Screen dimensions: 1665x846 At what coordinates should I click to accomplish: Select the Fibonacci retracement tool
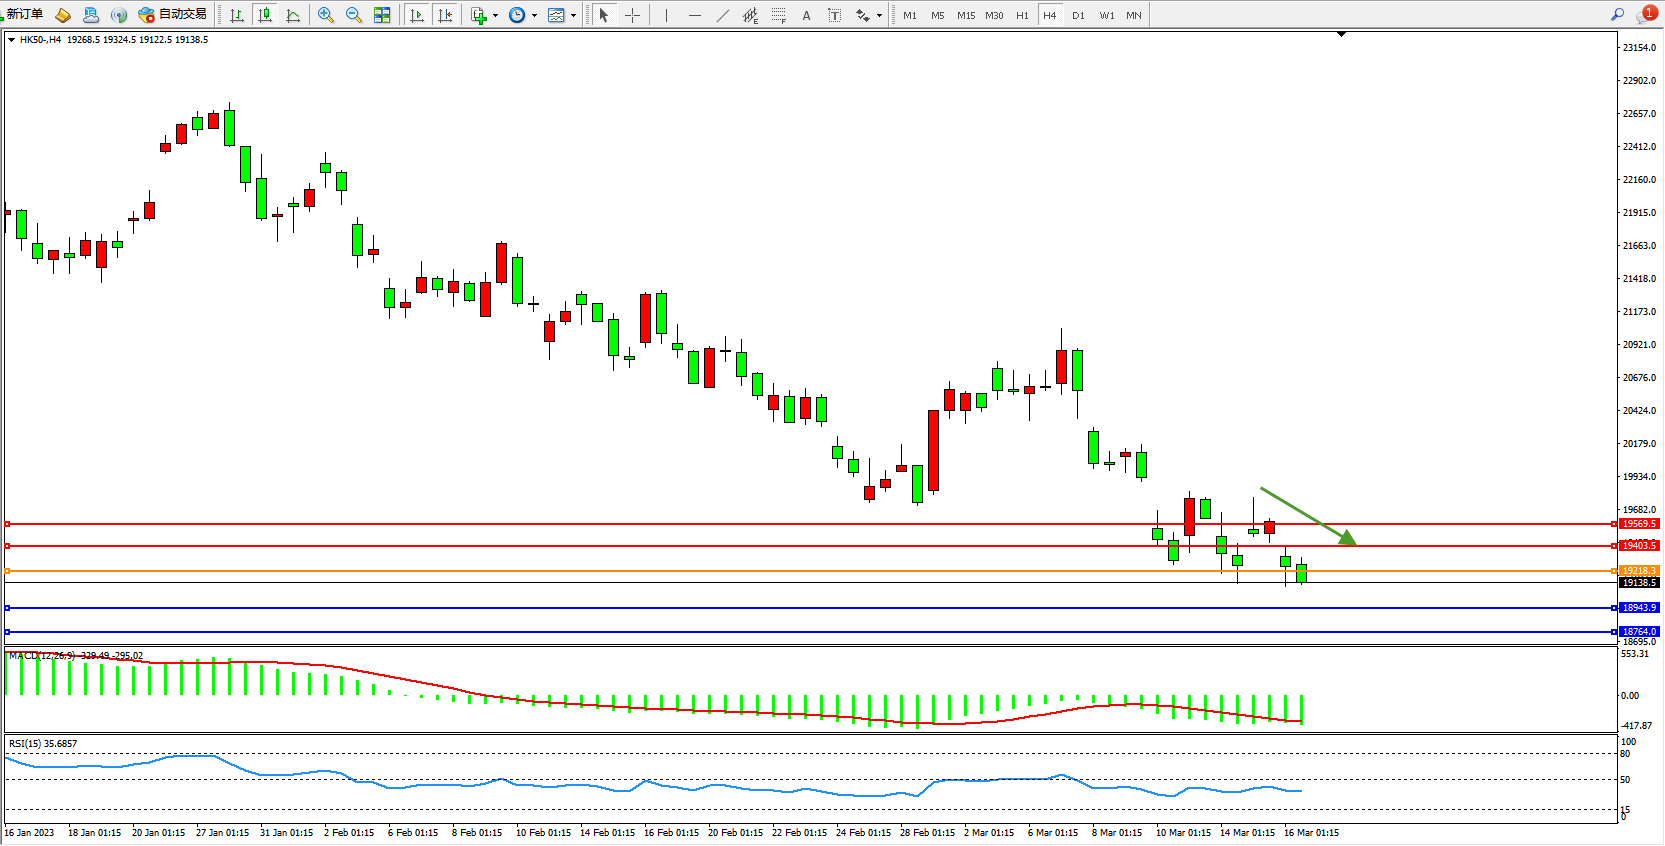pyautogui.click(x=778, y=15)
